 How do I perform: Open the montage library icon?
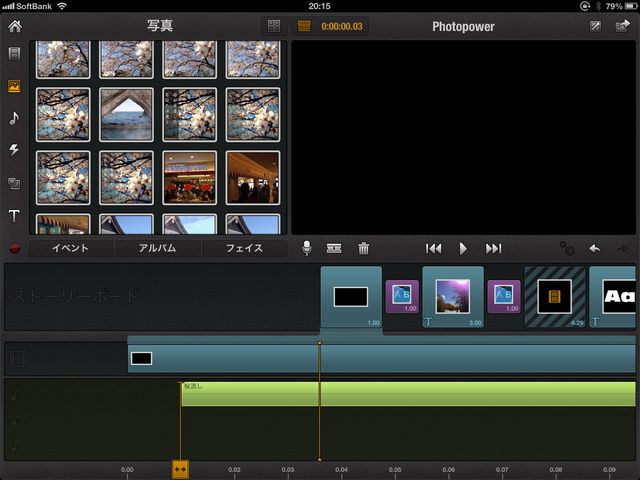[14, 183]
